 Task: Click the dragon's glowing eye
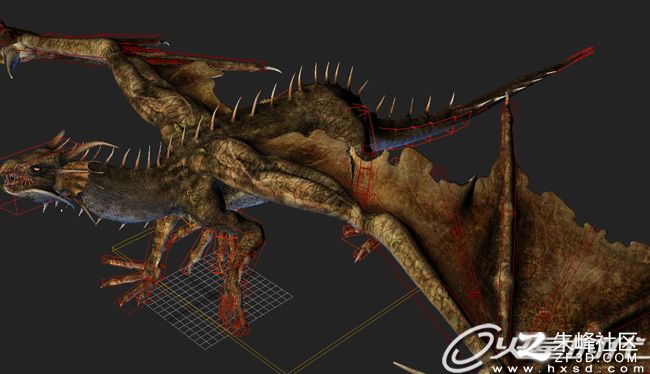point(37,169)
